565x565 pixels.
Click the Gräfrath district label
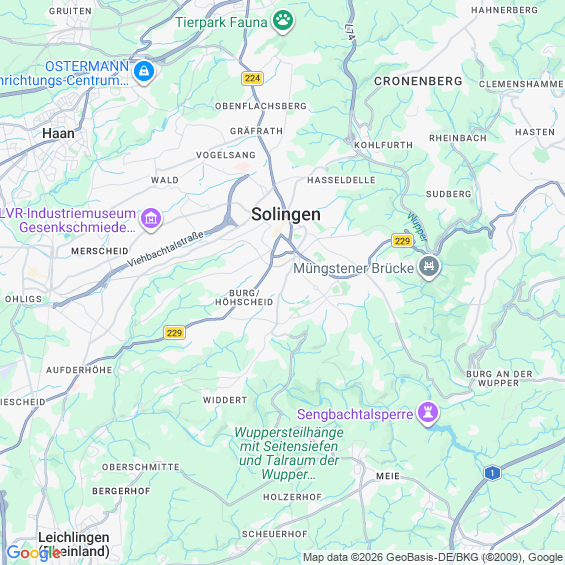[x=257, y=131]
